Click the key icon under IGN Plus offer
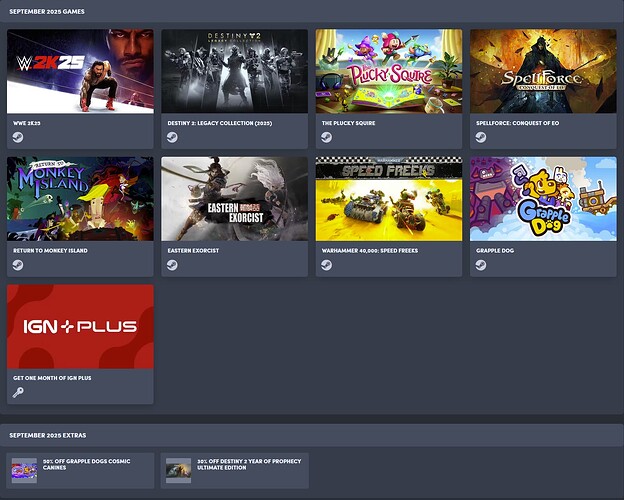This screenshot has width=624, height=500. coord(18,393)
